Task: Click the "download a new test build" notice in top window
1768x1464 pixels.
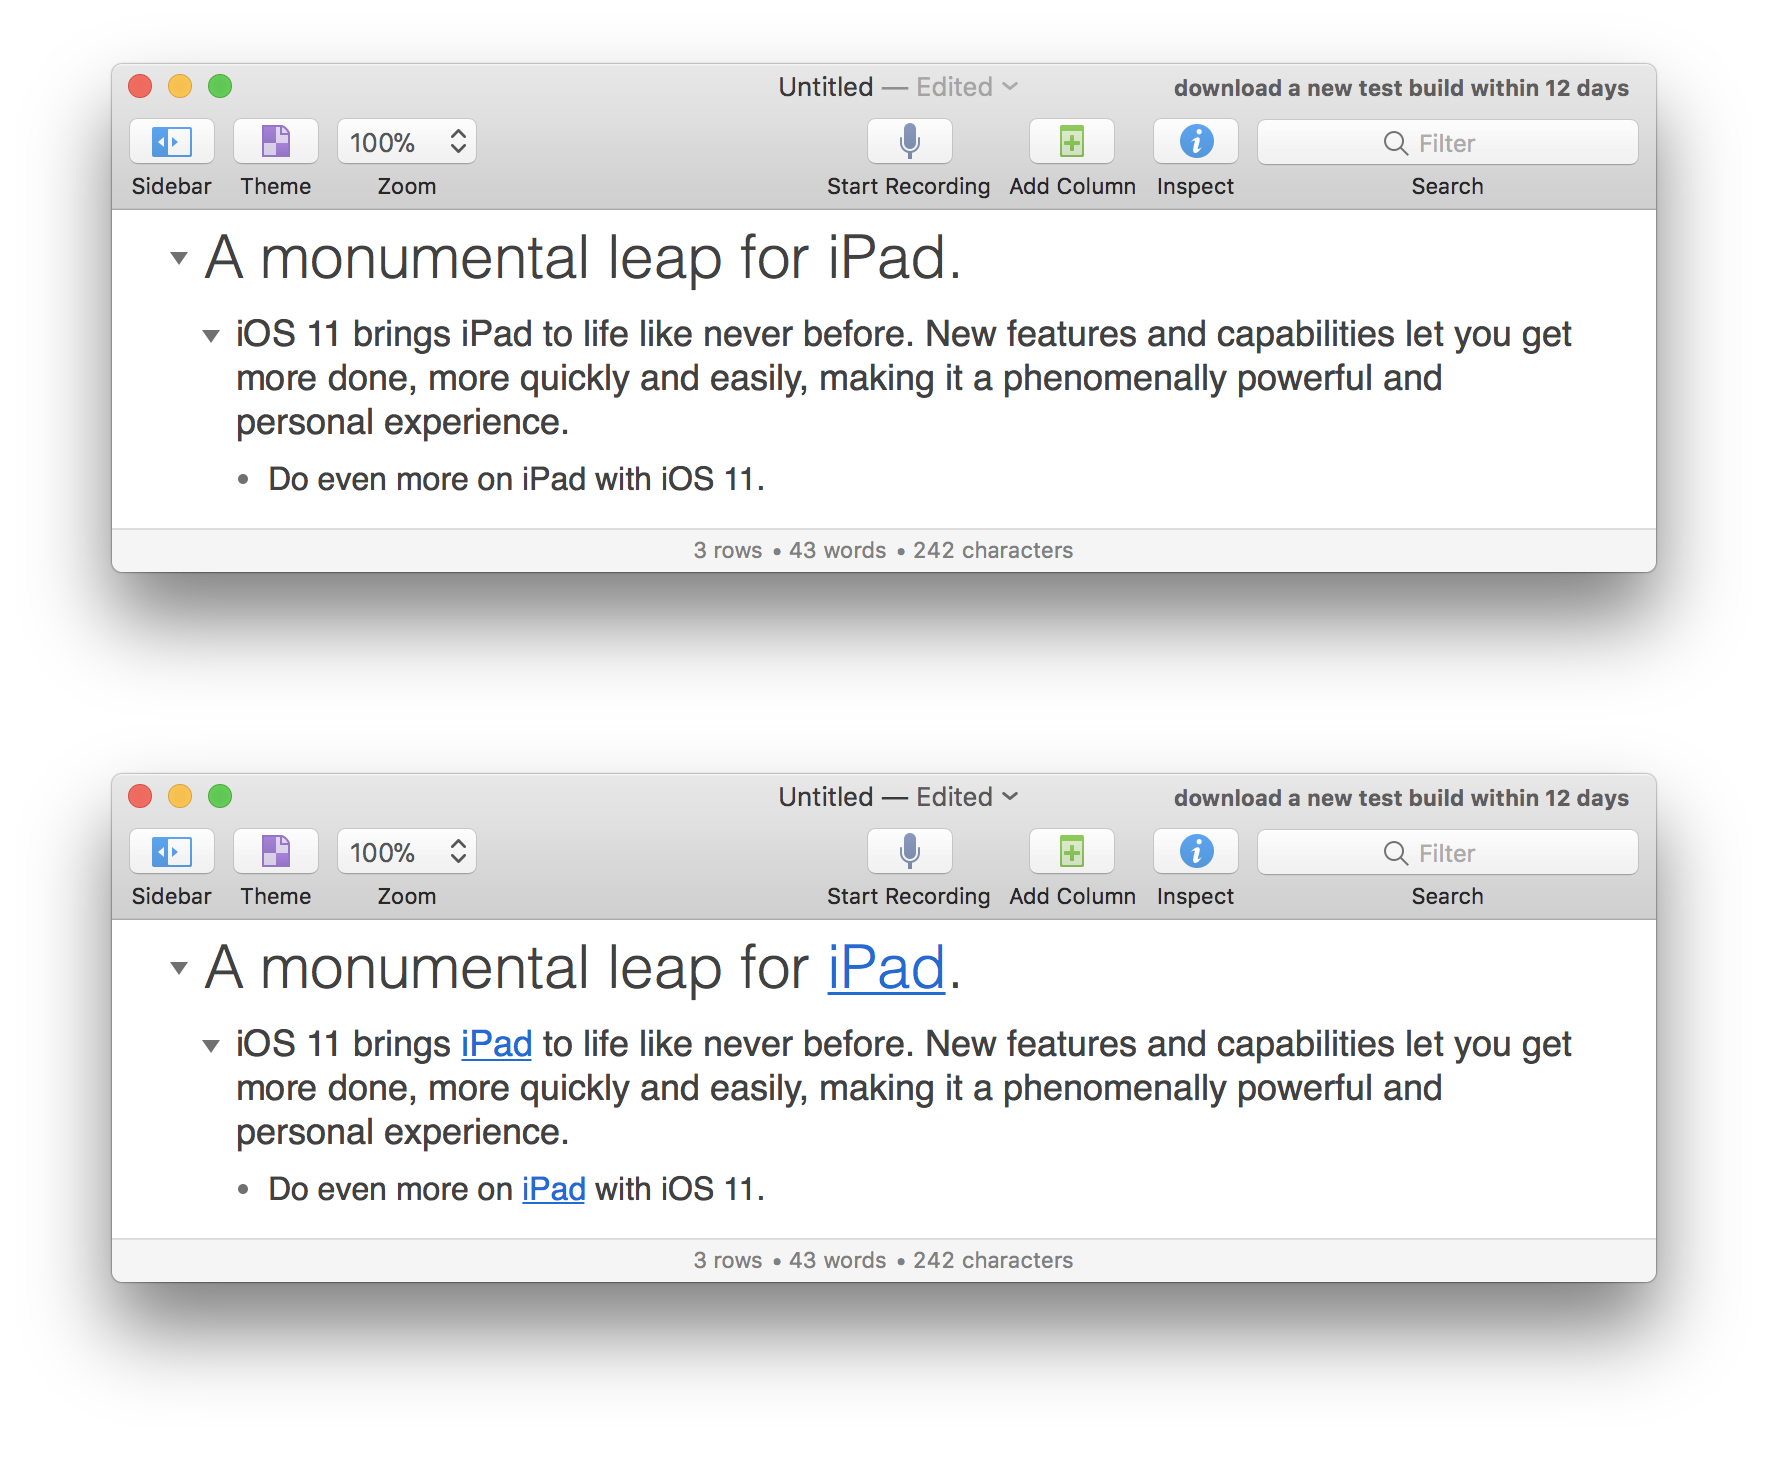Action: point(1401,88)
